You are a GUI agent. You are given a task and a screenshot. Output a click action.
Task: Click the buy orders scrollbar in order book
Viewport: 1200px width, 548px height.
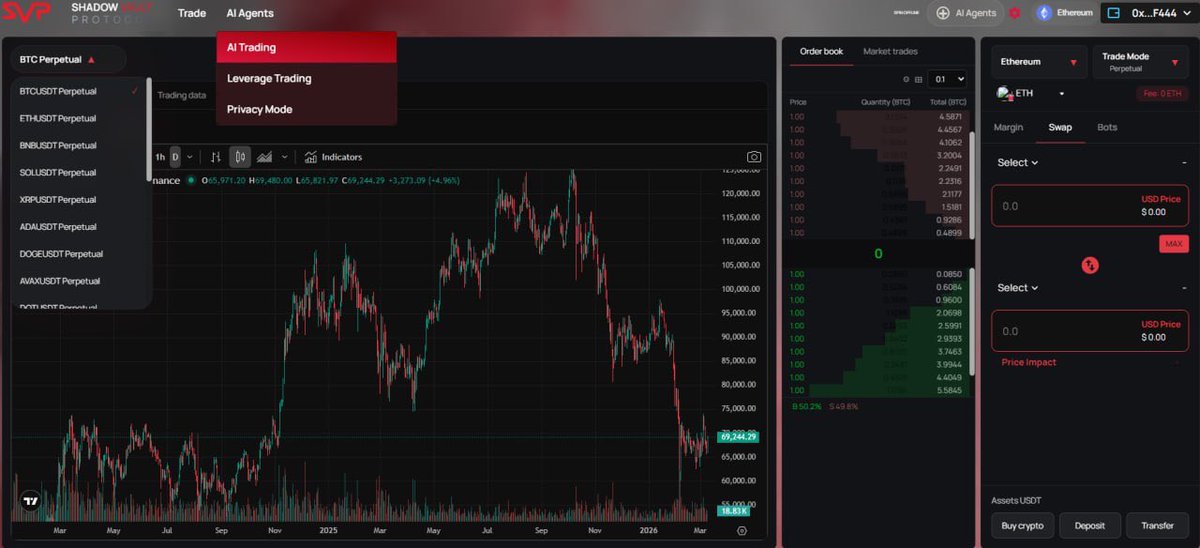[x=971, y=320]
